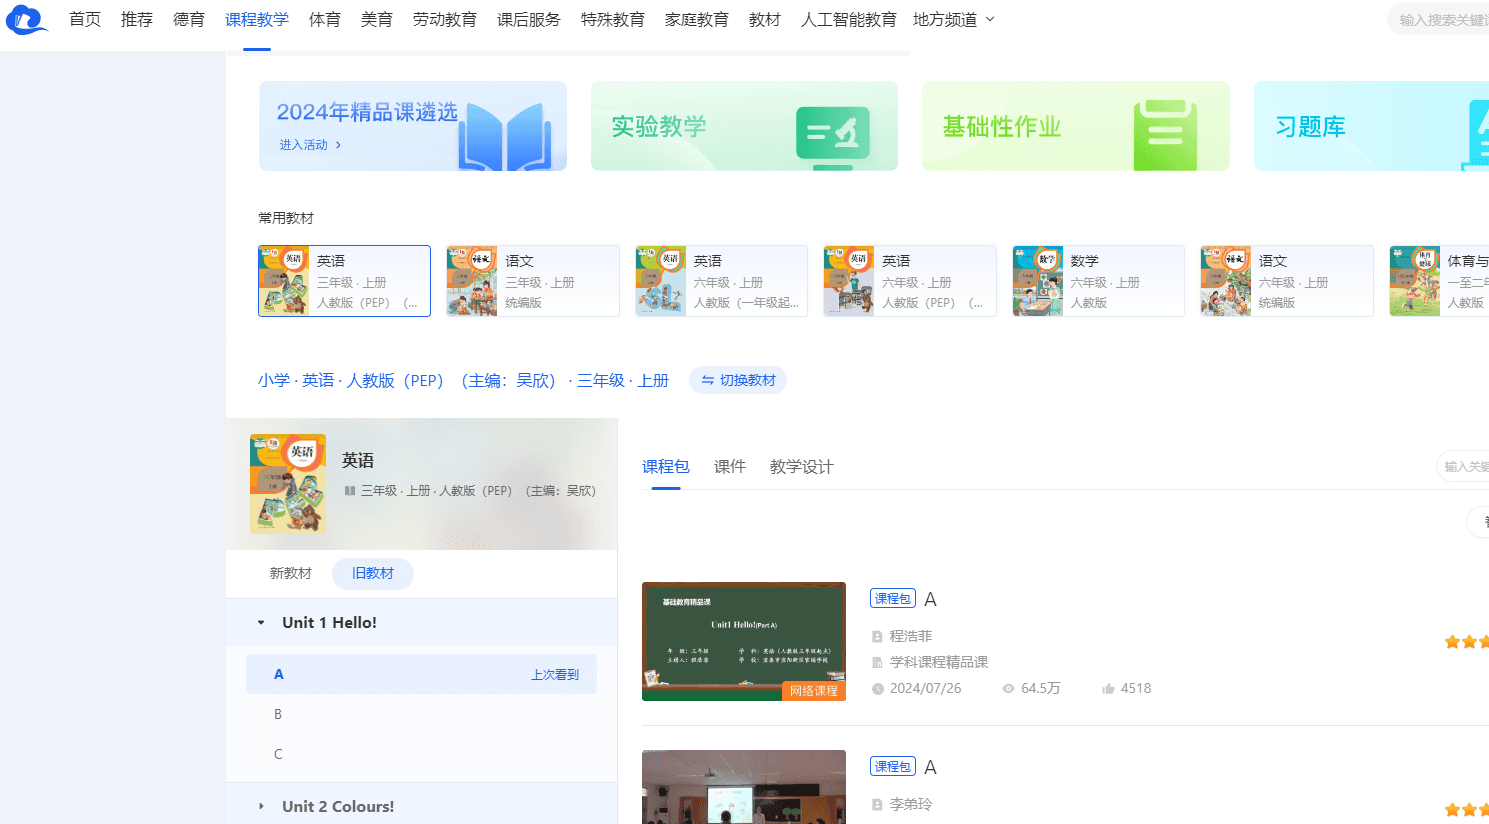1489x824 pixels.
Task: Click the clipboard icon on 基础性作业
Action: tap(1165, 134)
